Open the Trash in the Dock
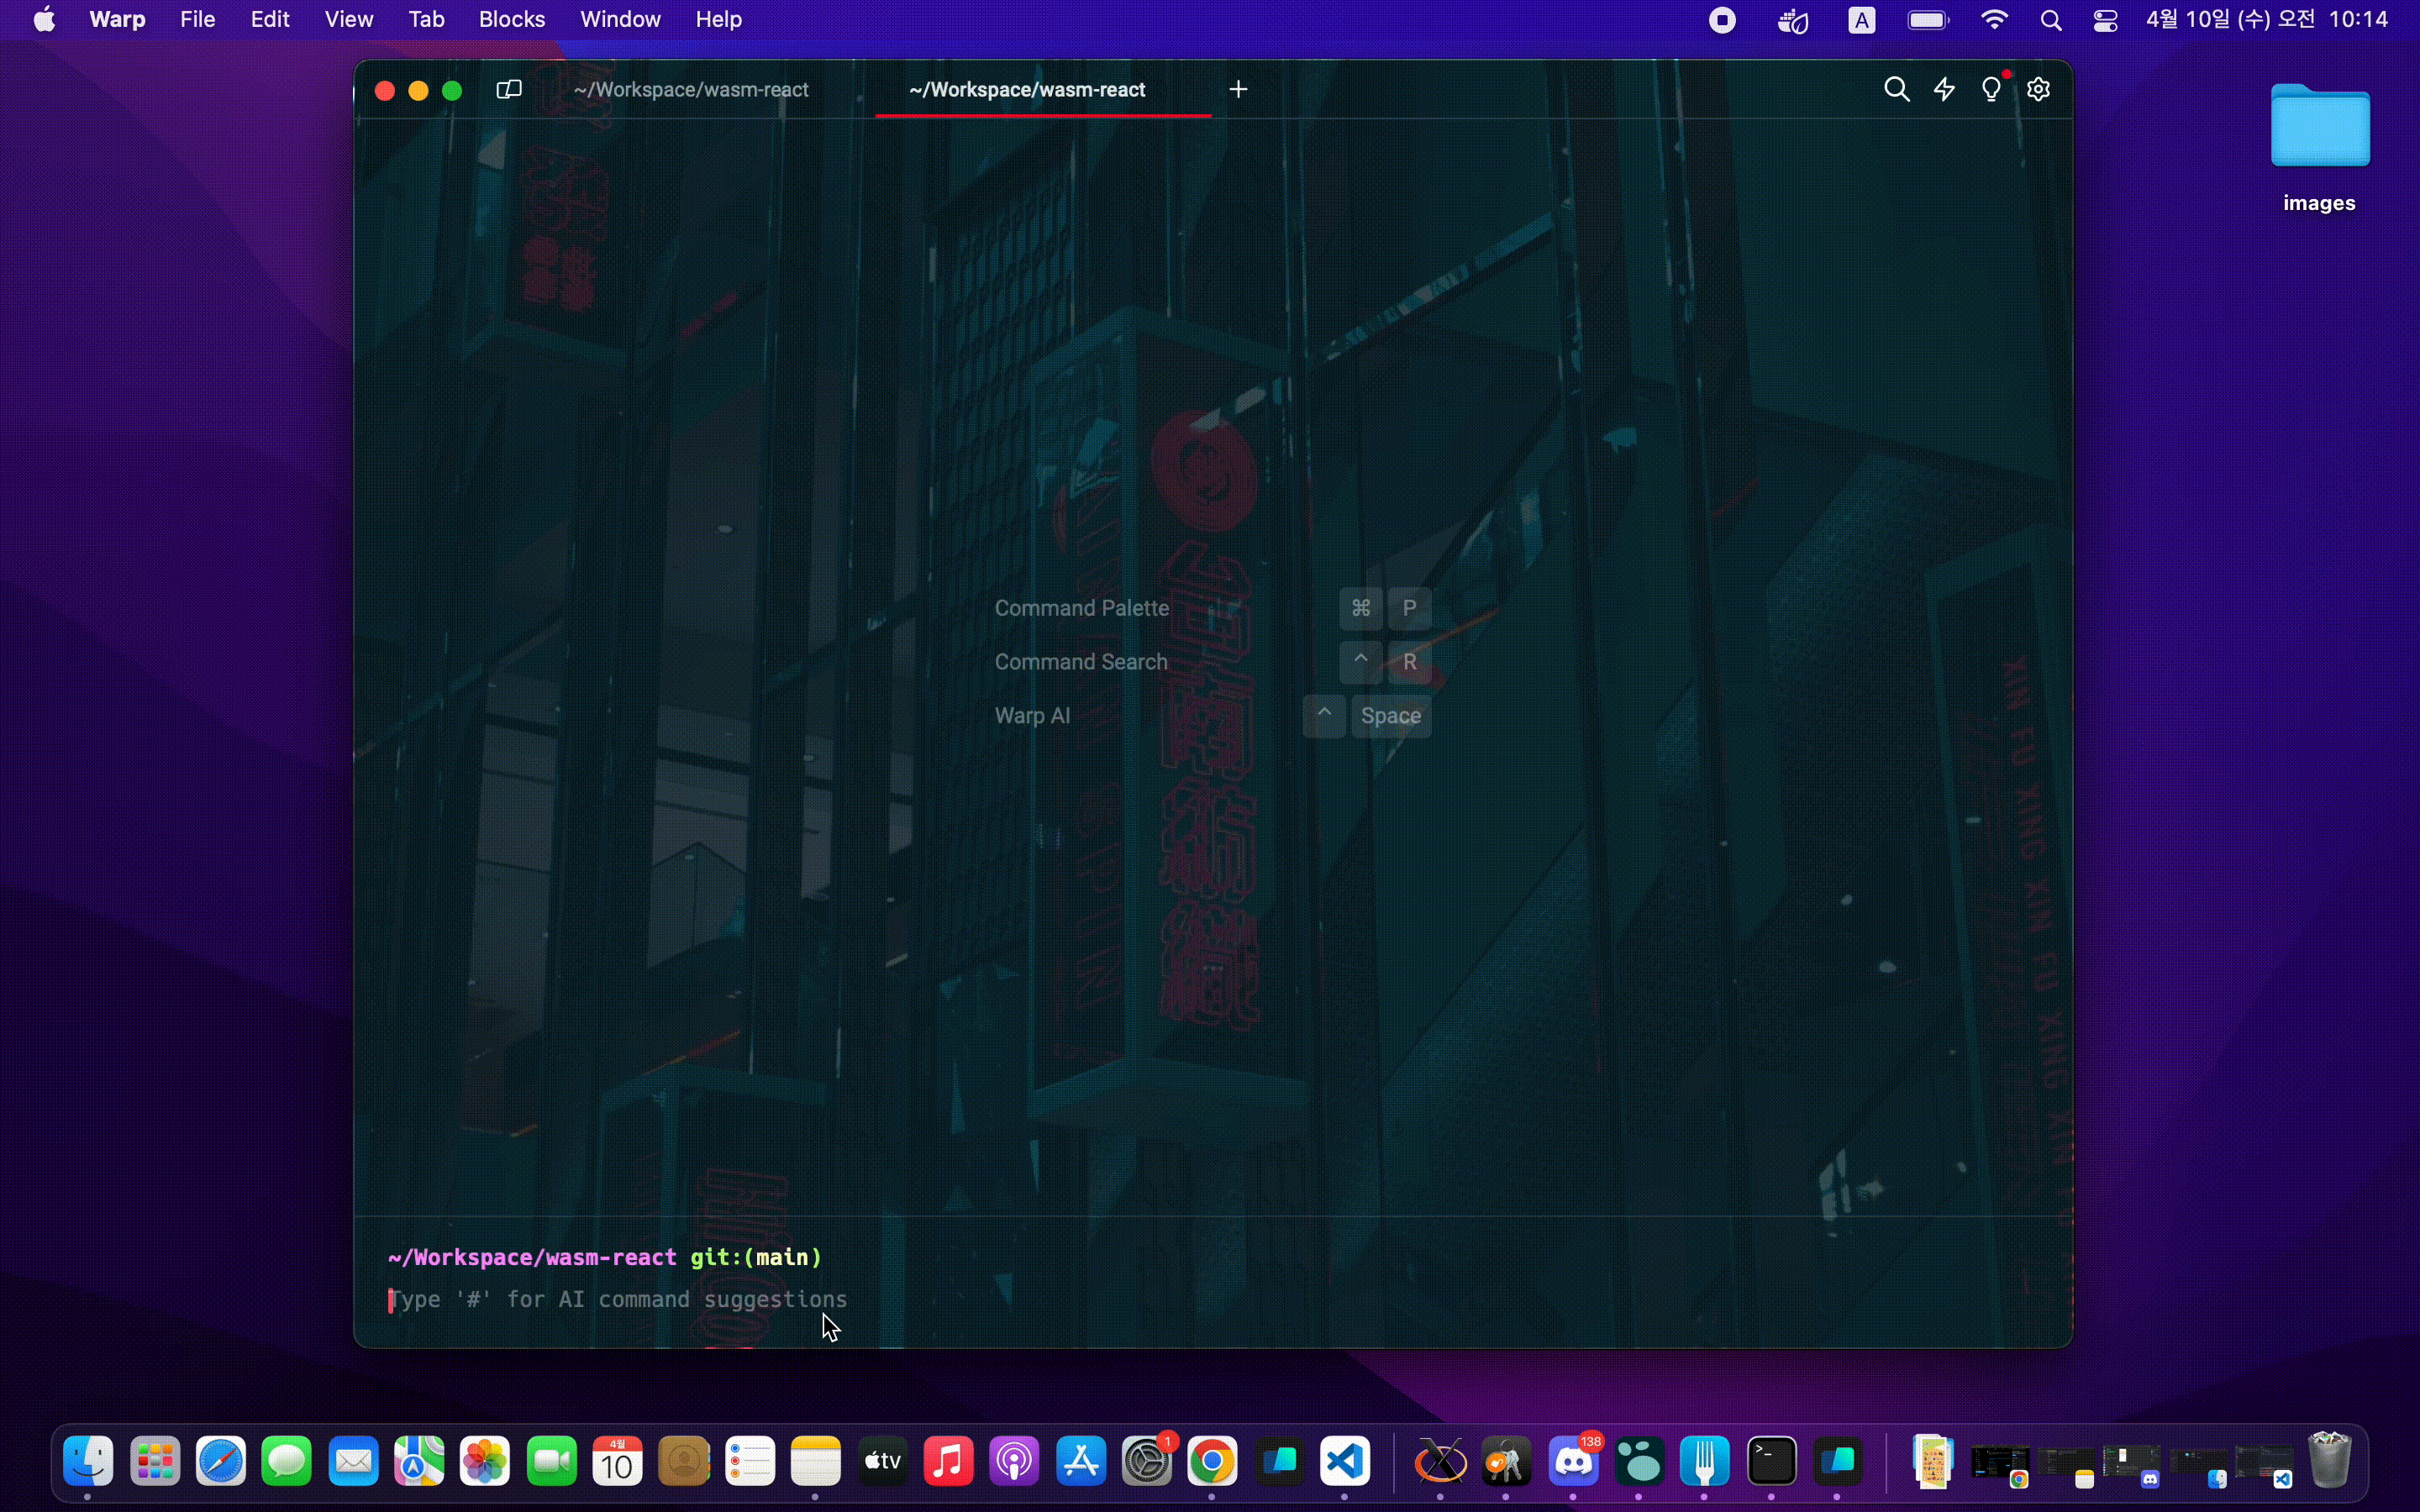This screenshot has width=2420, height=1512. pyautogui.click(x=2331, y=1460)
